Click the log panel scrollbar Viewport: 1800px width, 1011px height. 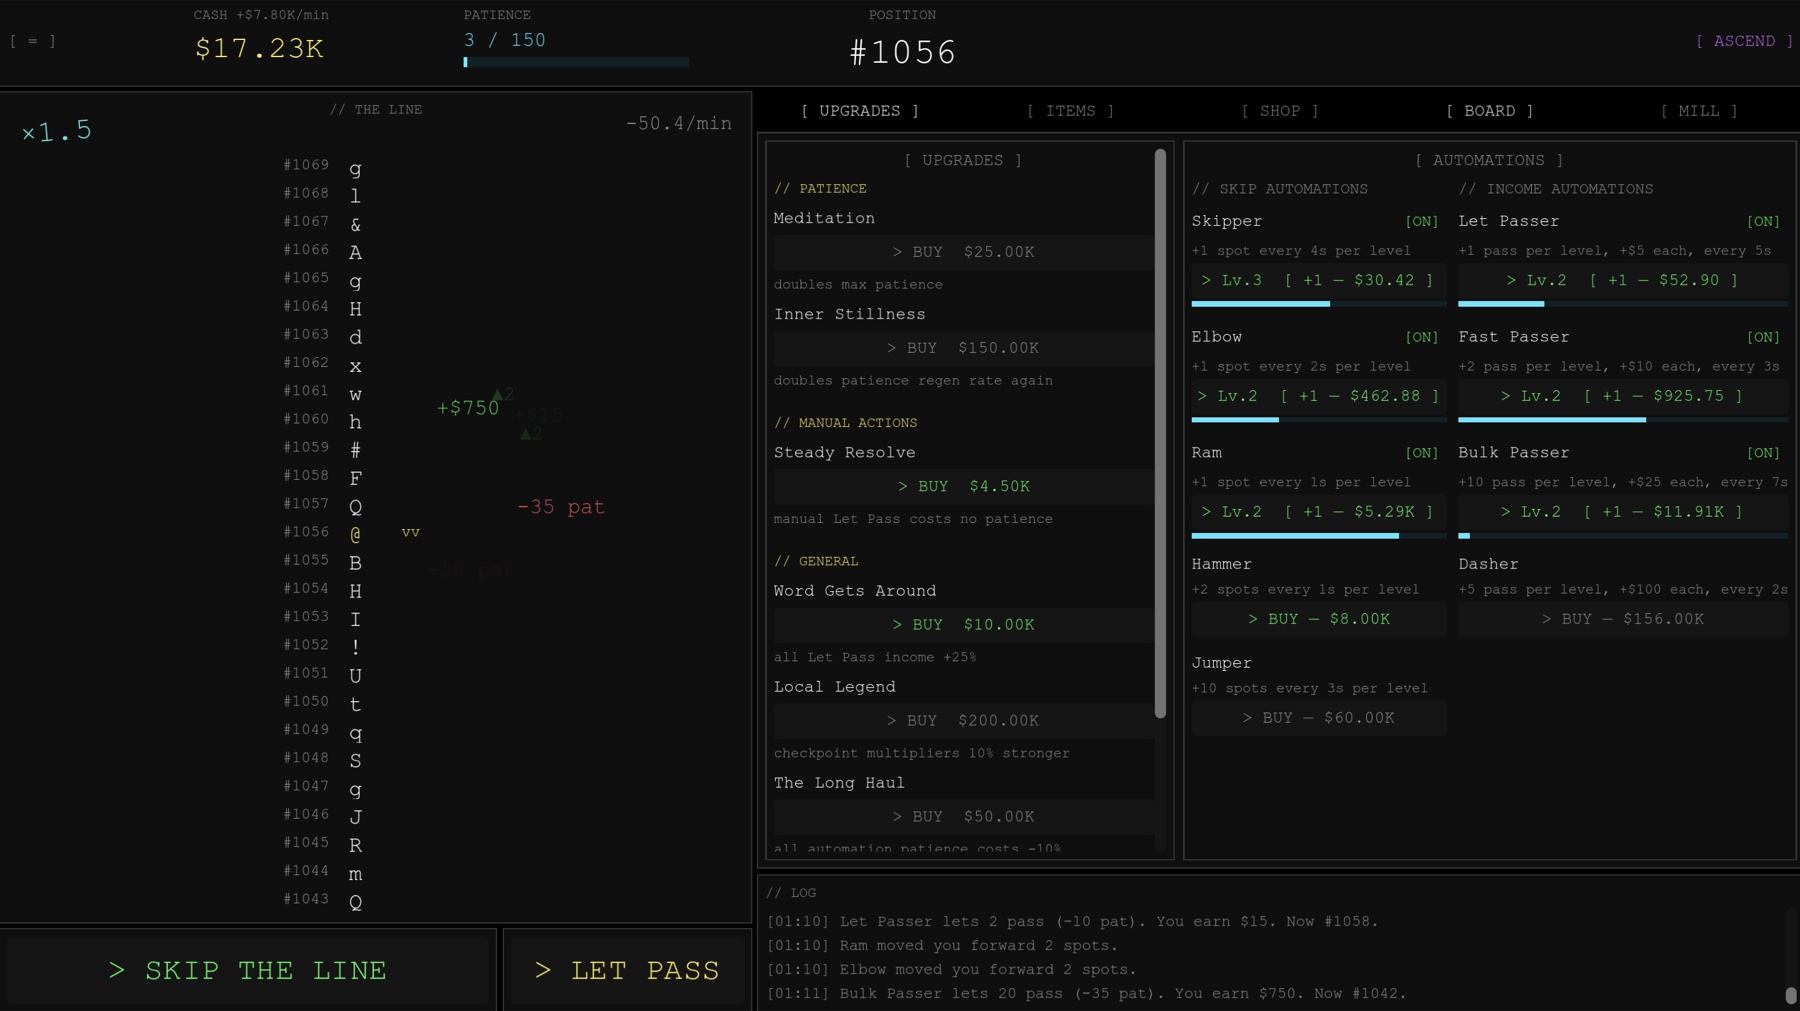pyautogui.click(x=1791, y=996)
